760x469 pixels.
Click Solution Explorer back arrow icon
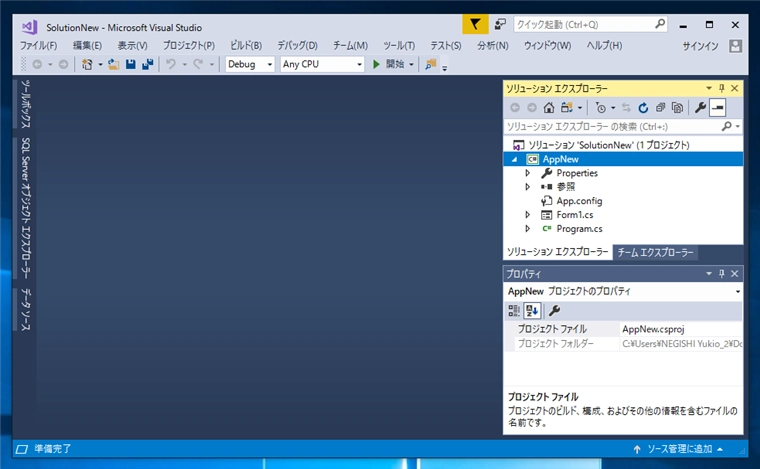click(x=515, y=108)
